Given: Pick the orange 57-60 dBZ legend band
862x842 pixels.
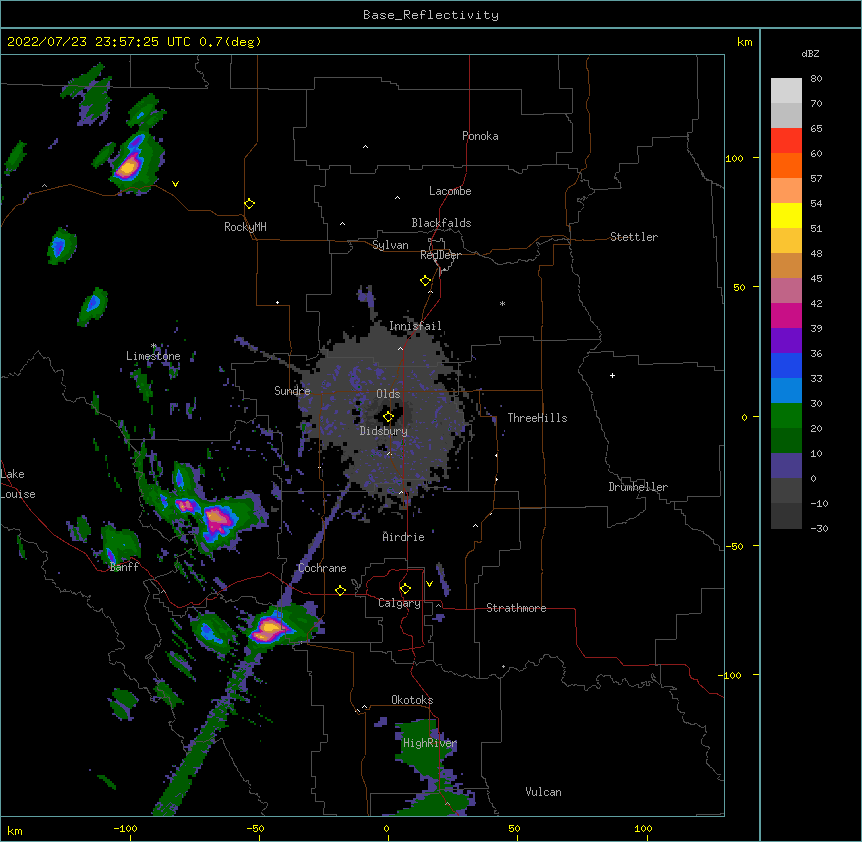Looking at the screenshot, I should click(786, 165).
